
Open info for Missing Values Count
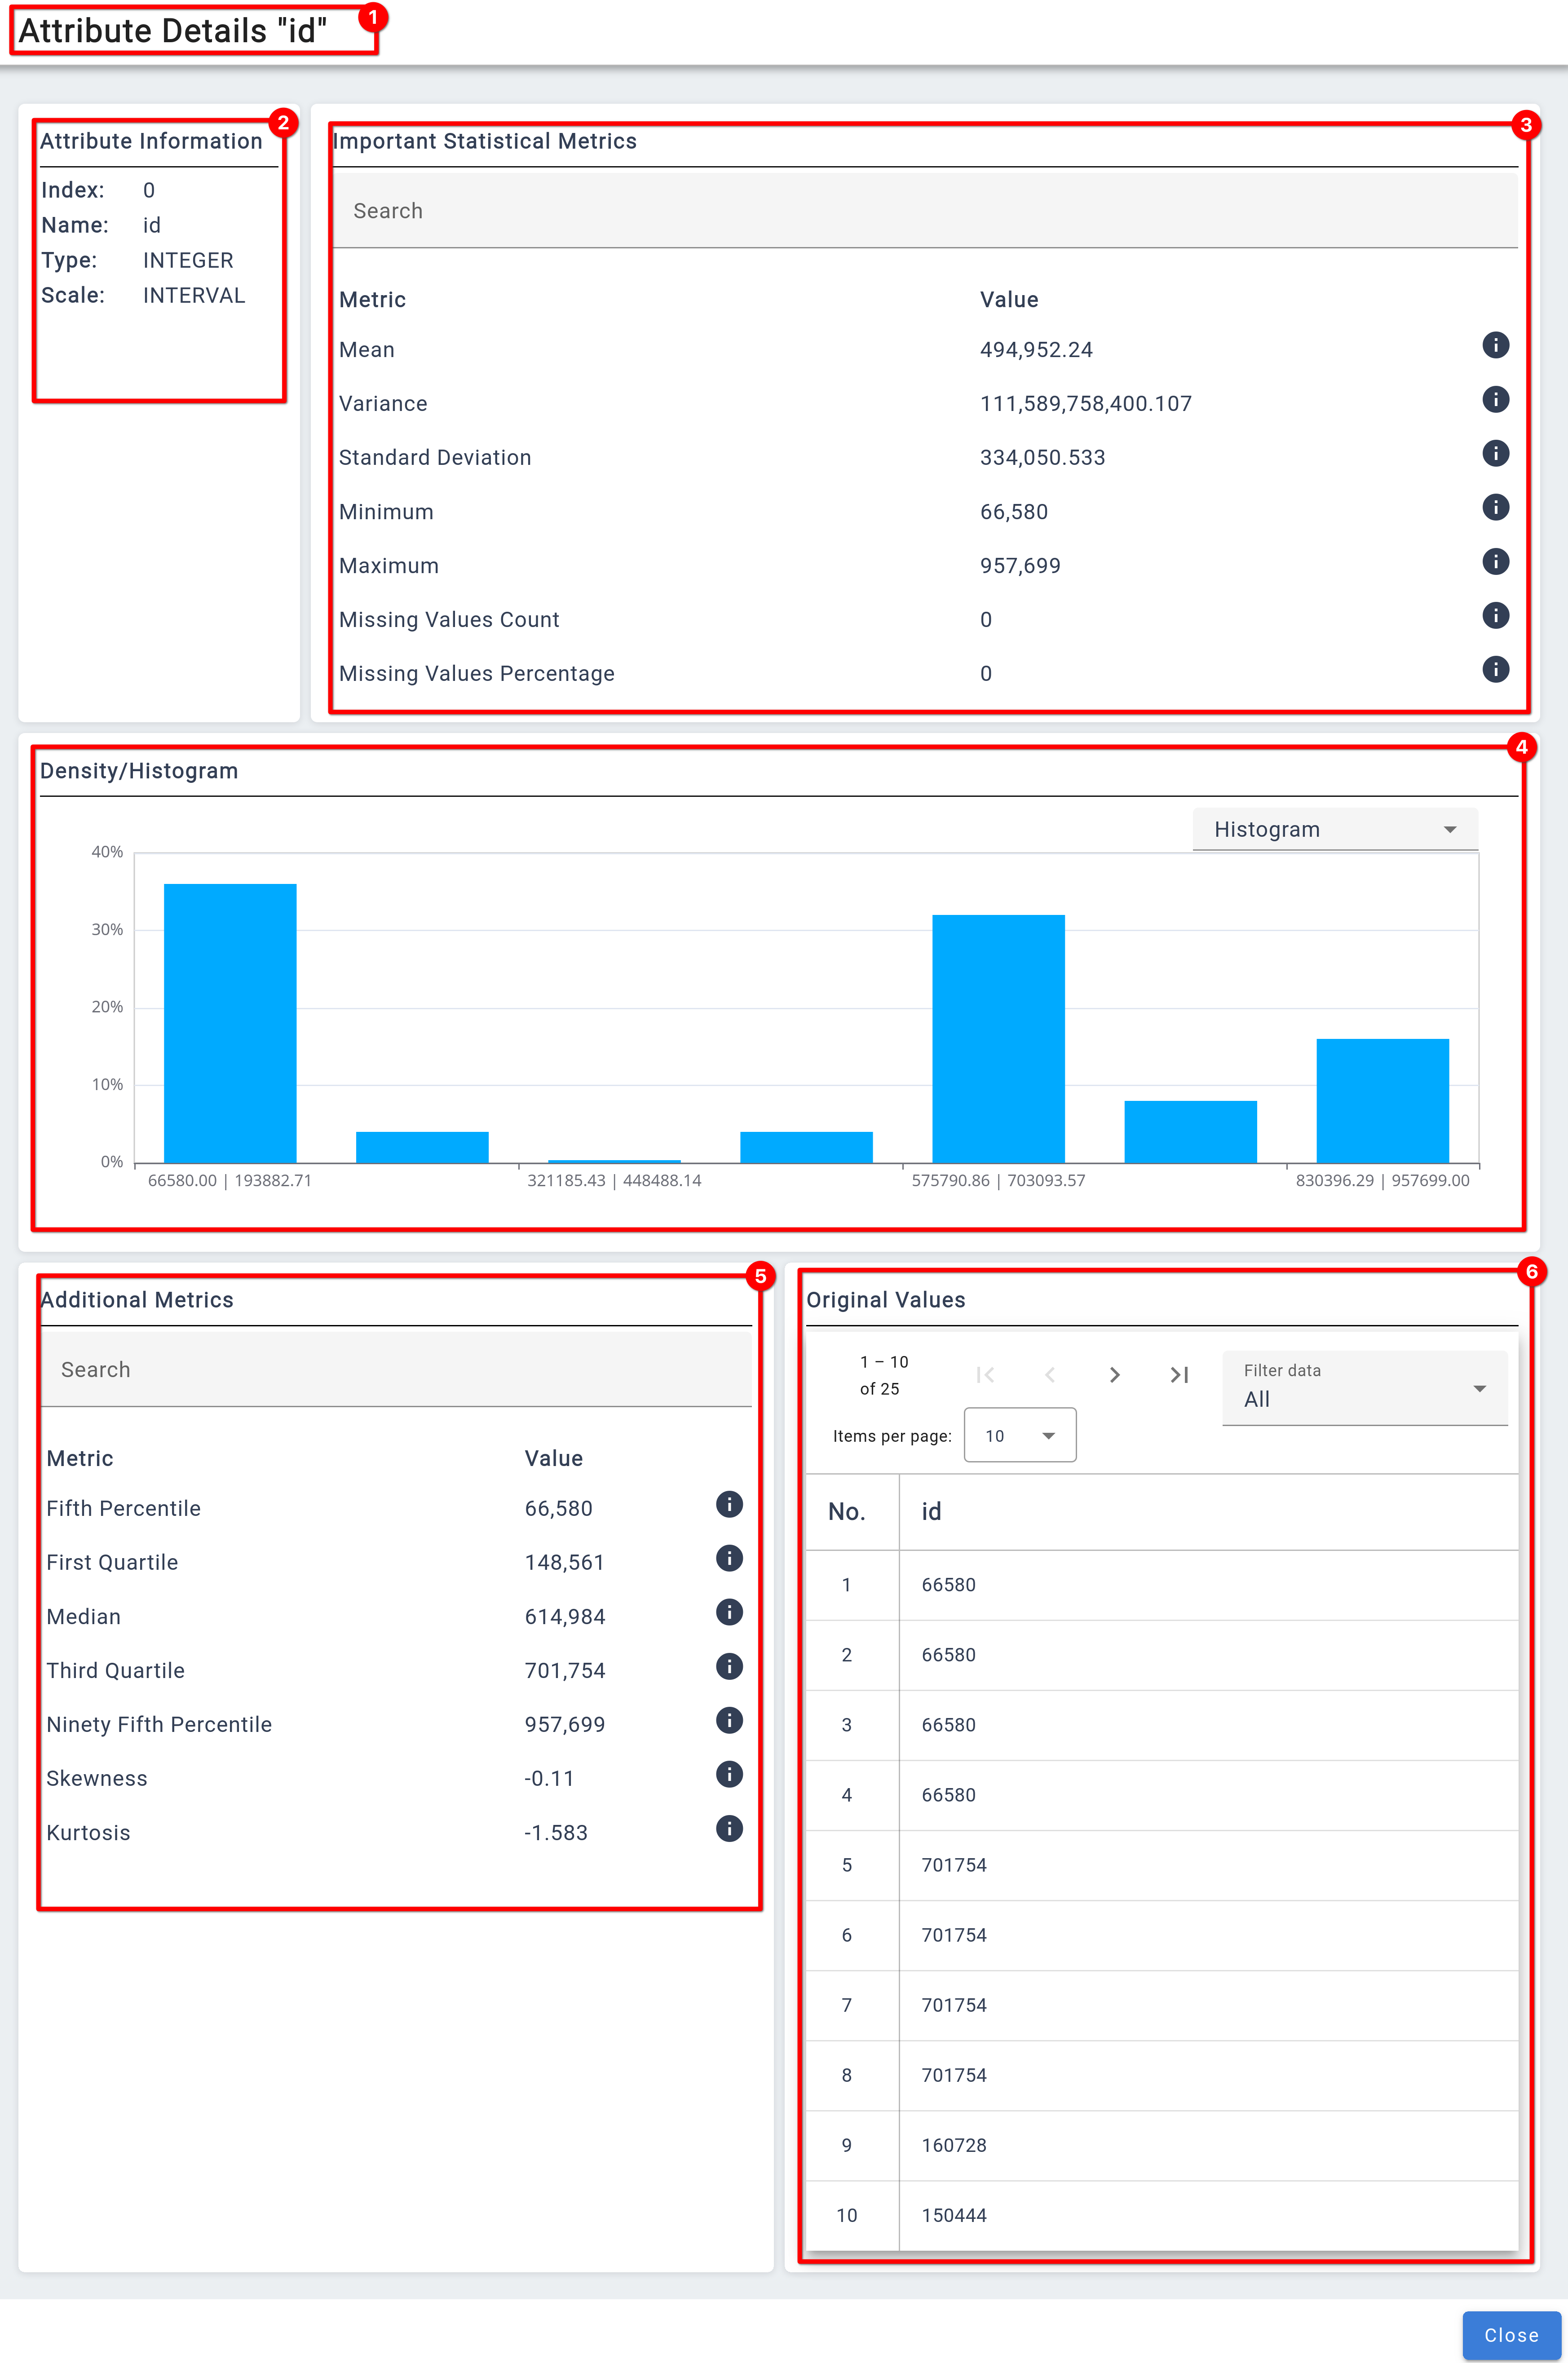(1494, 615)
